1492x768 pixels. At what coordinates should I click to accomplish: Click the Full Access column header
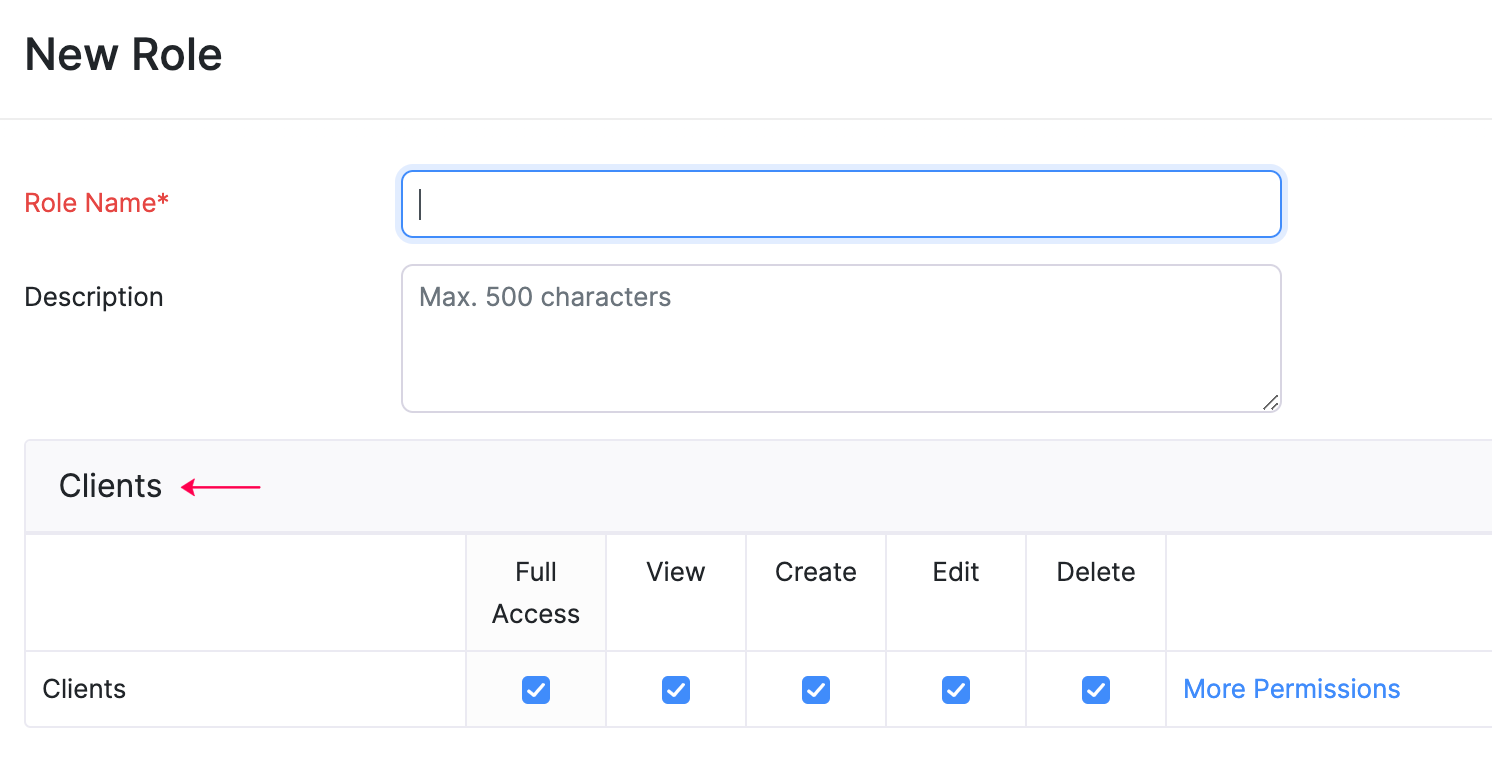coord(536,592)
